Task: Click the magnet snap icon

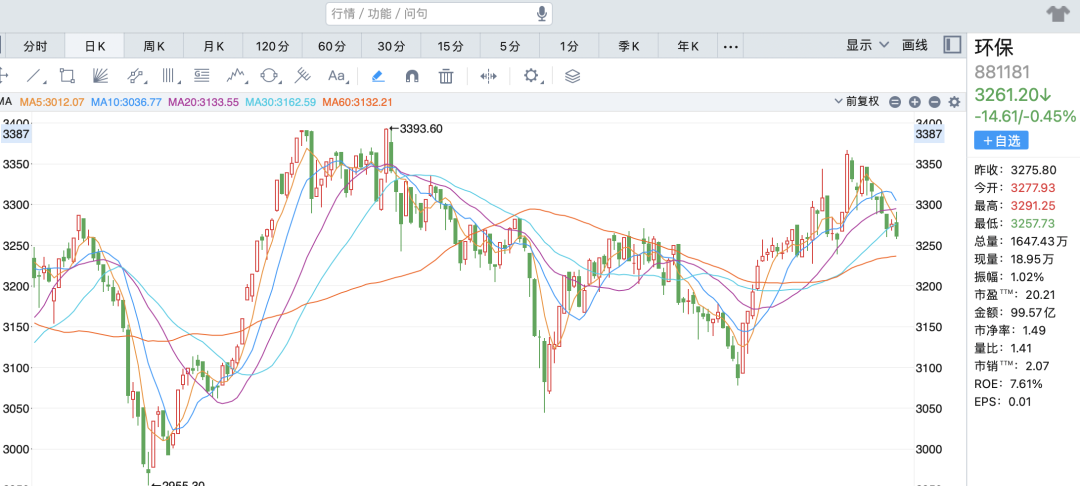Action: pyautogui.click(x=411, y=75)
